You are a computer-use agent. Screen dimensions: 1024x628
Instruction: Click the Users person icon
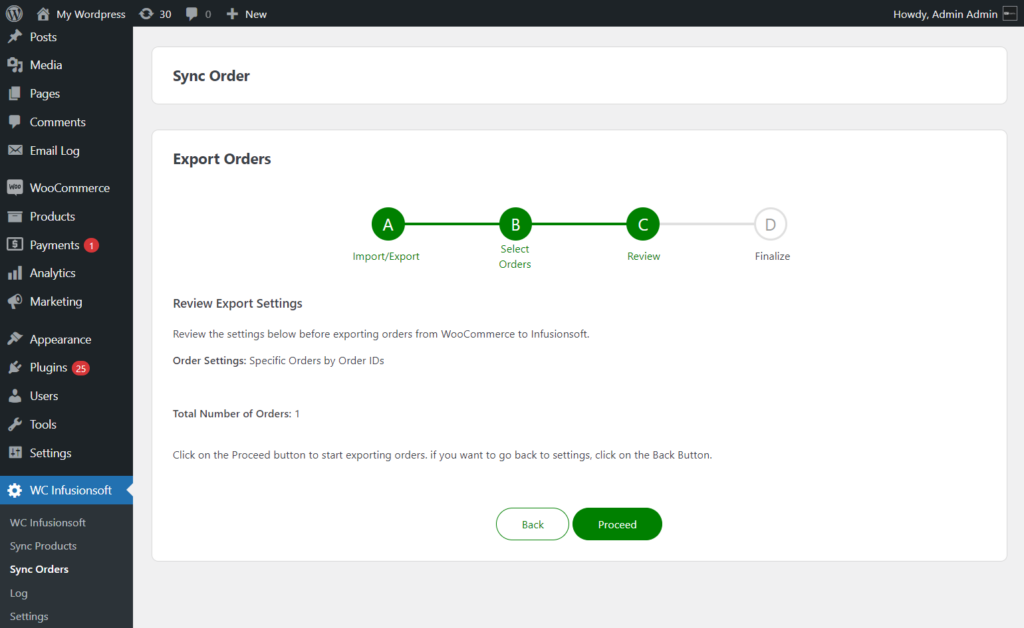(x=15, y=396)
